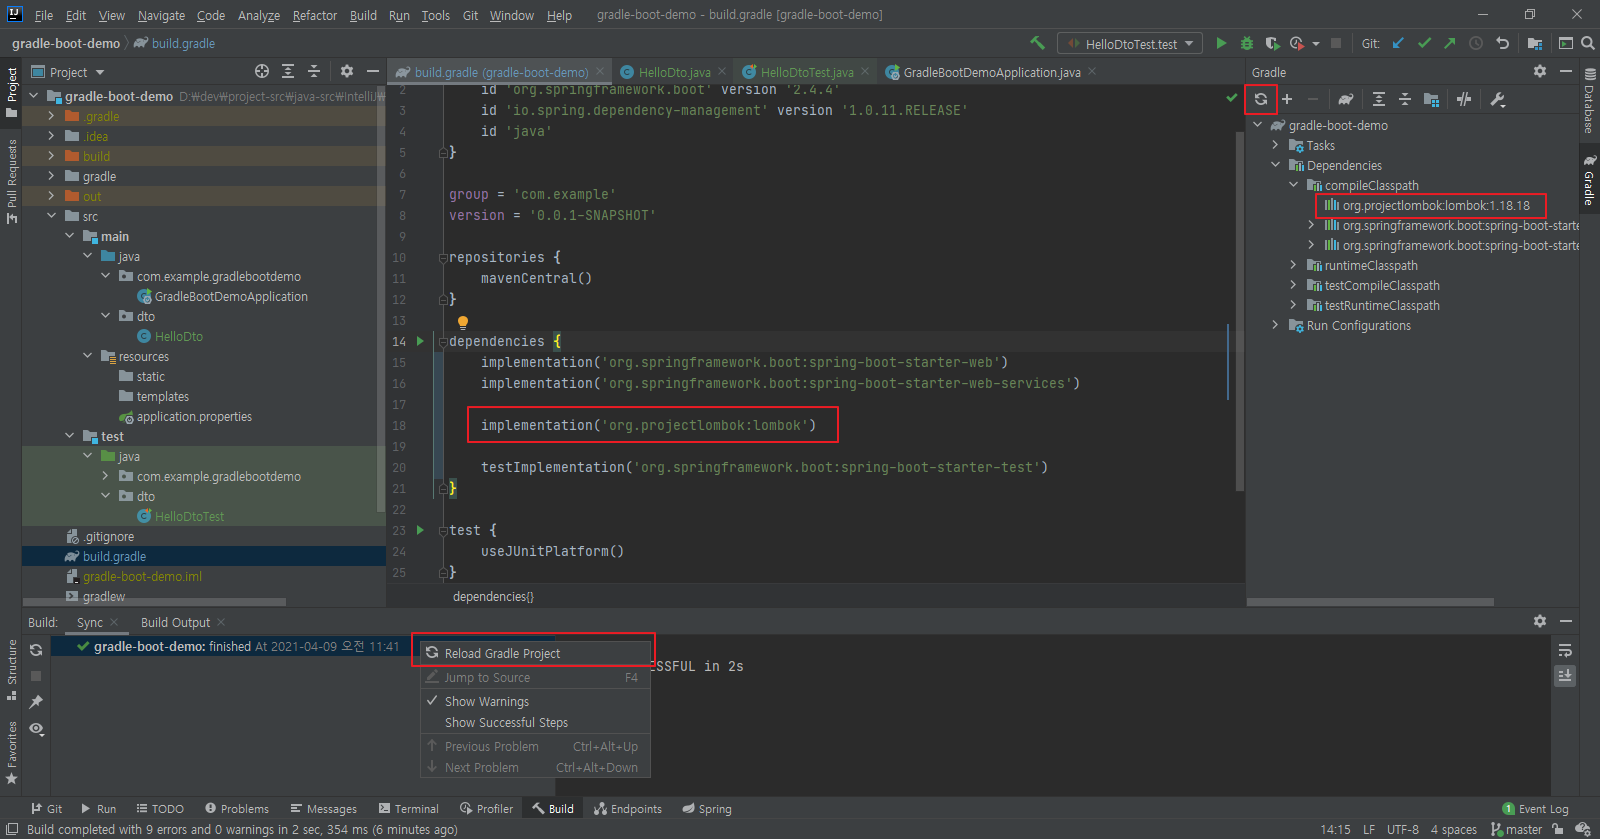
Task: Rollback changes with undo arrow icon
Action: (x=1502, y=43)
